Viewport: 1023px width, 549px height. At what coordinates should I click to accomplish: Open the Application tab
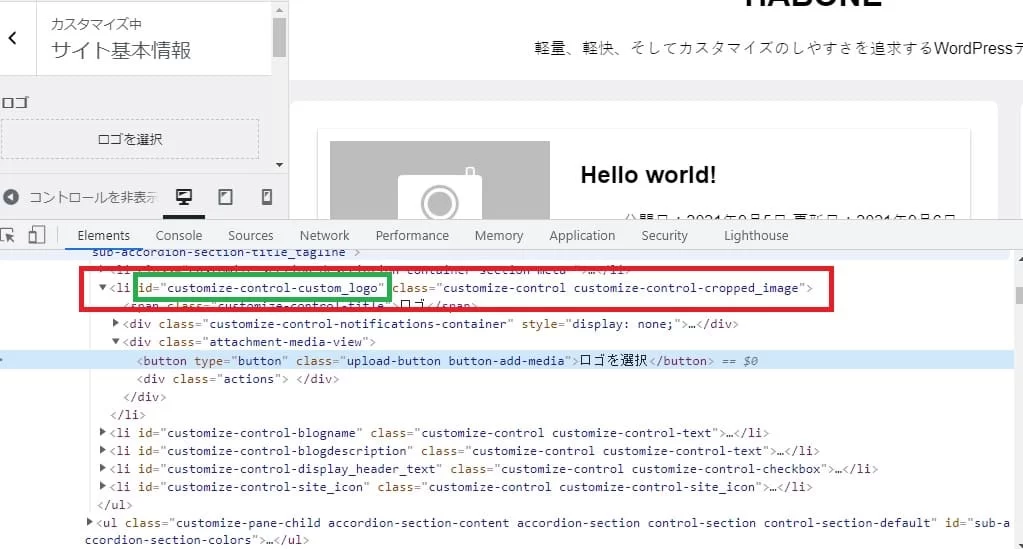(x=582, y=236)
